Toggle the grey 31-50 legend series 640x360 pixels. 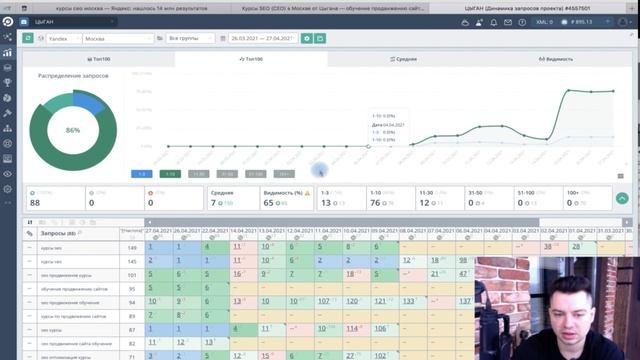coord(227,174)
